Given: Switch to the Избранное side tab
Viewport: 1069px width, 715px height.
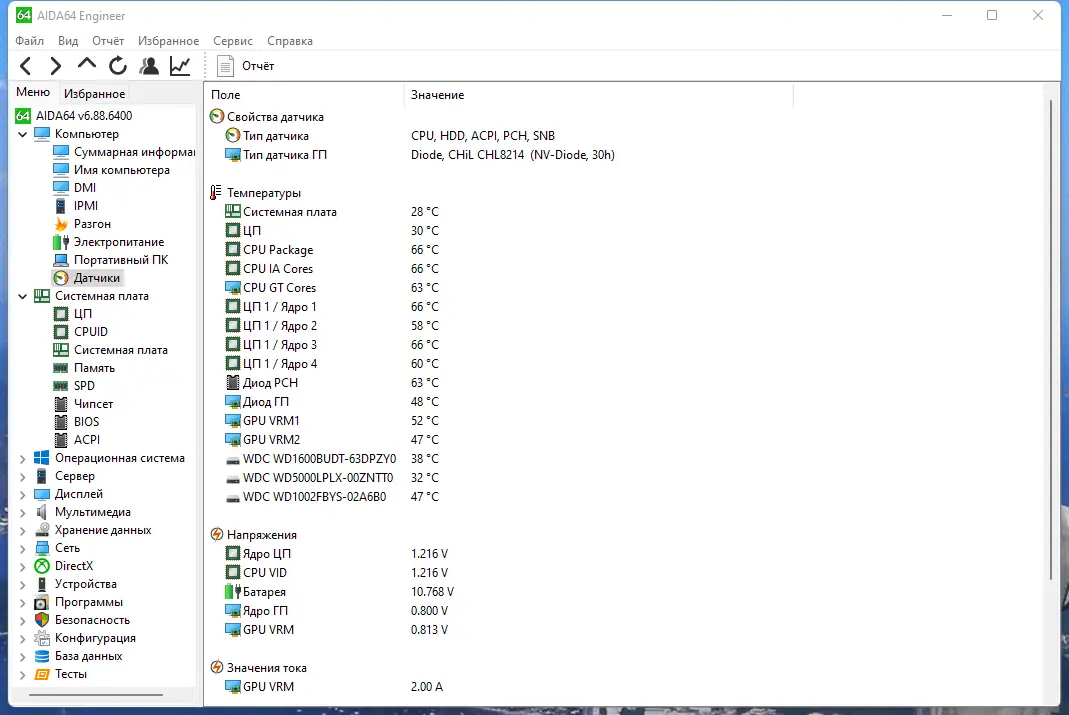Looking at the screenshot, I should click(94, 93).
